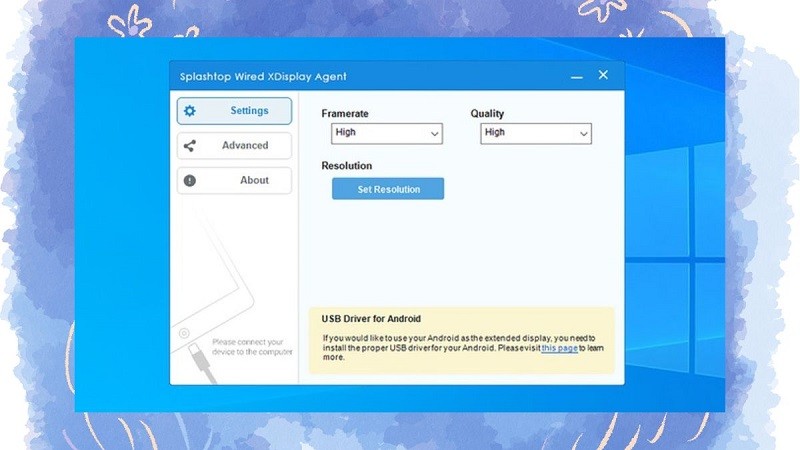The width and height of the screenshot is (800, 450).
Task: Open the Settings tab
Action: tap(235, 111)
